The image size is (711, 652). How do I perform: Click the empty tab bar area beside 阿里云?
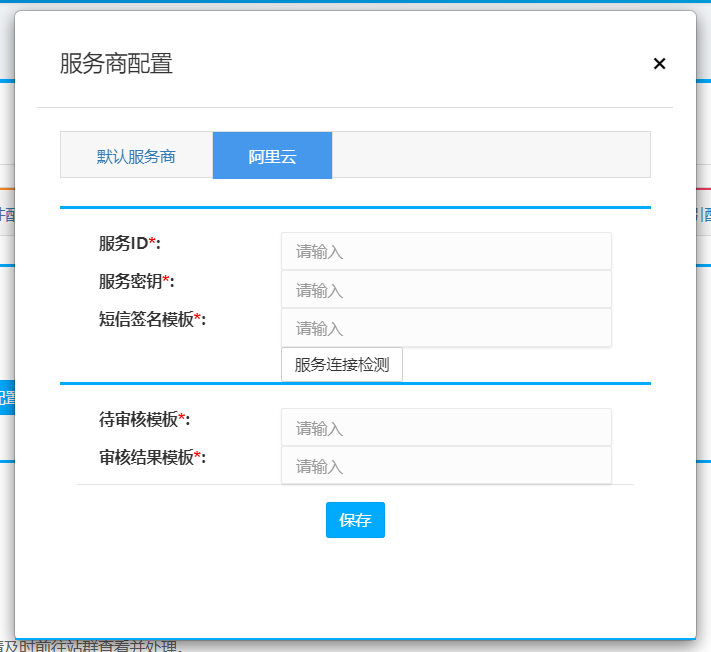tap(490, 156)
